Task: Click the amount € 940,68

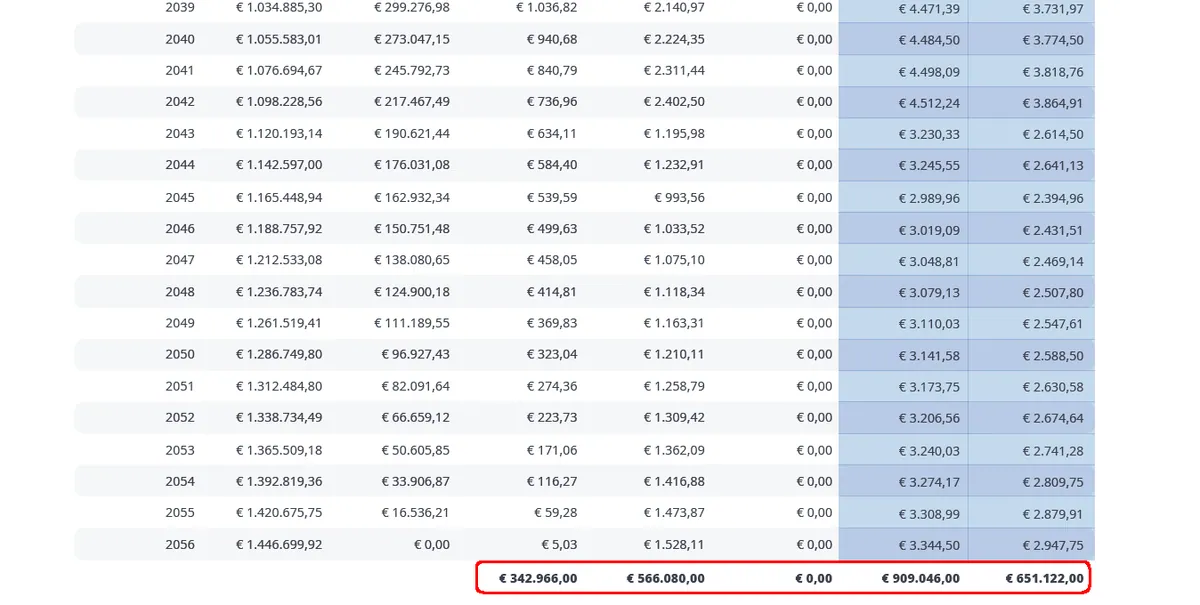Action: [x=552, y=39]
